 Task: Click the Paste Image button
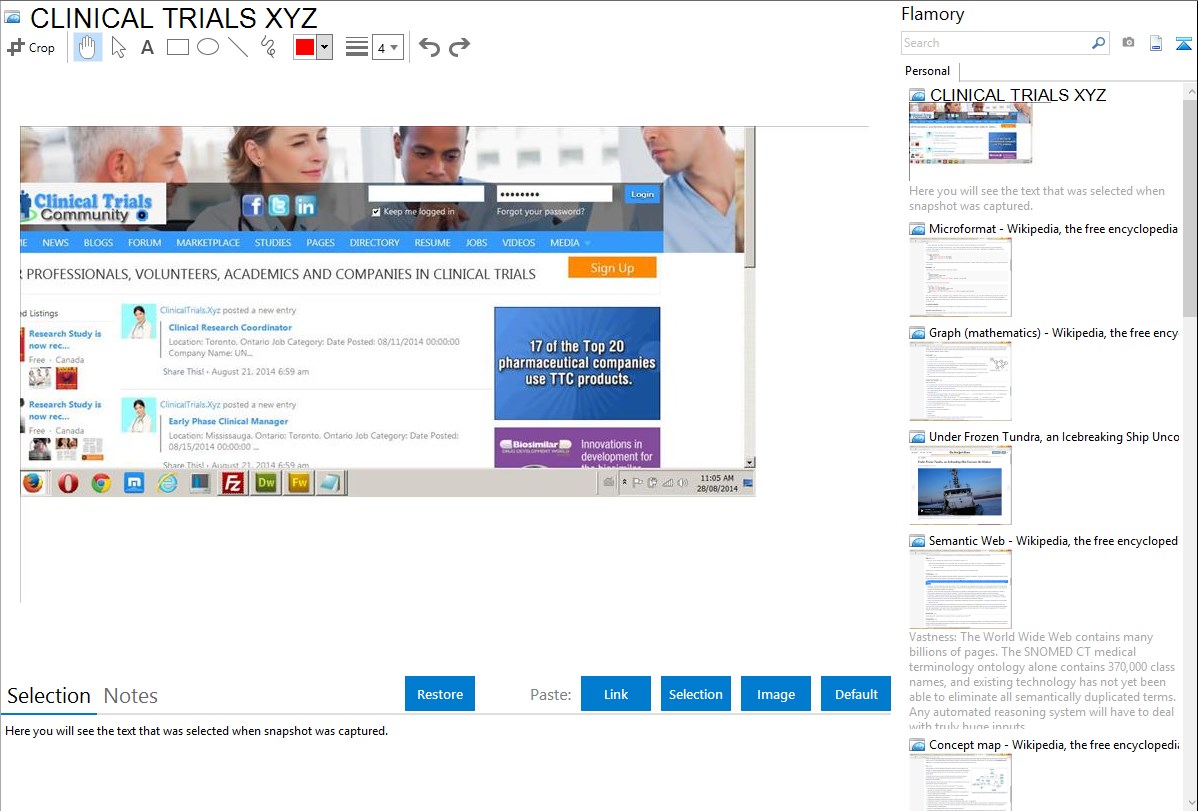pyautogui.click(x=775, y=694)
